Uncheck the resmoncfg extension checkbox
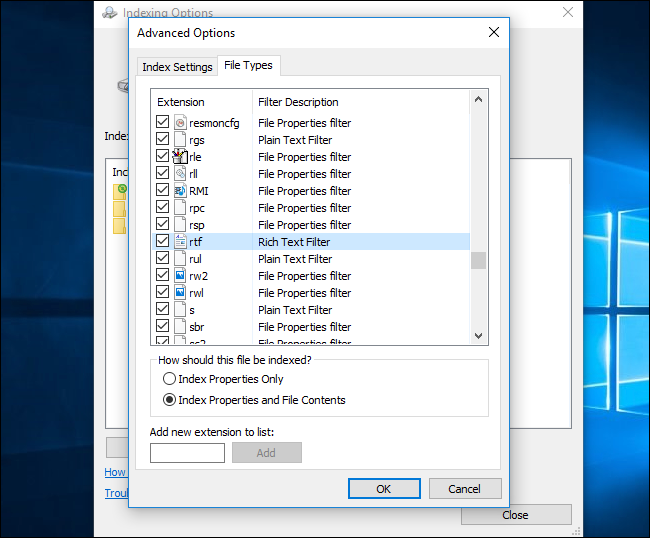Screen dimensions: 650x538 tap(162, 122)
